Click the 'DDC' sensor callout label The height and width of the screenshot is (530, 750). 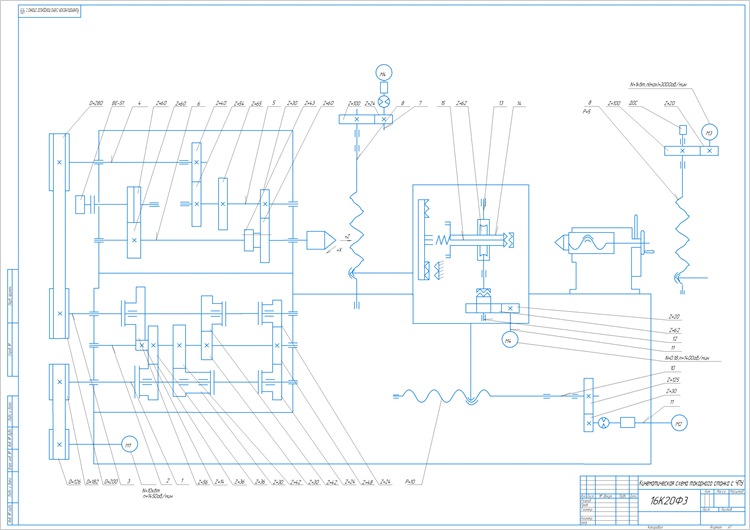(x=634, y=103)
